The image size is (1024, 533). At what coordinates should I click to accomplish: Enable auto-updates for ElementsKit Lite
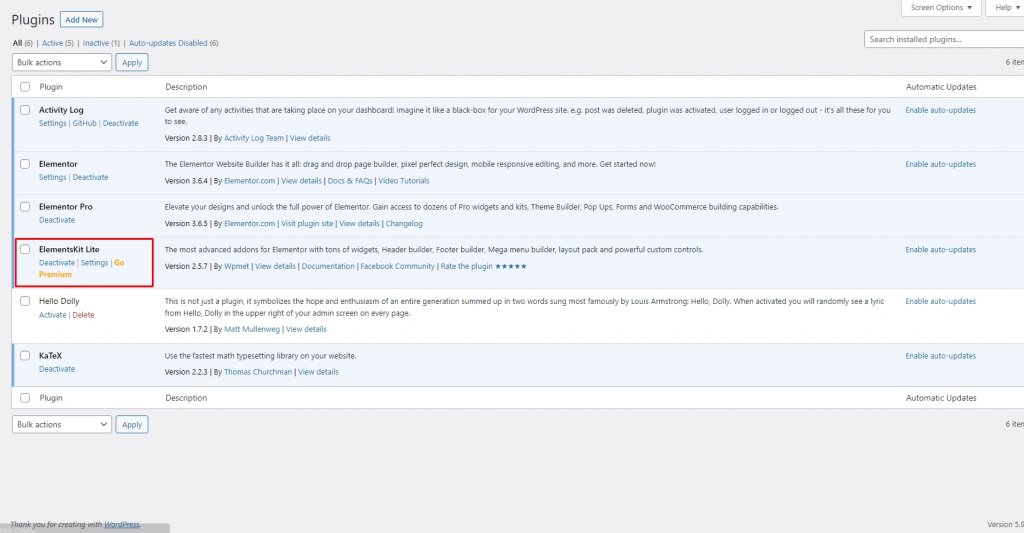940,250
